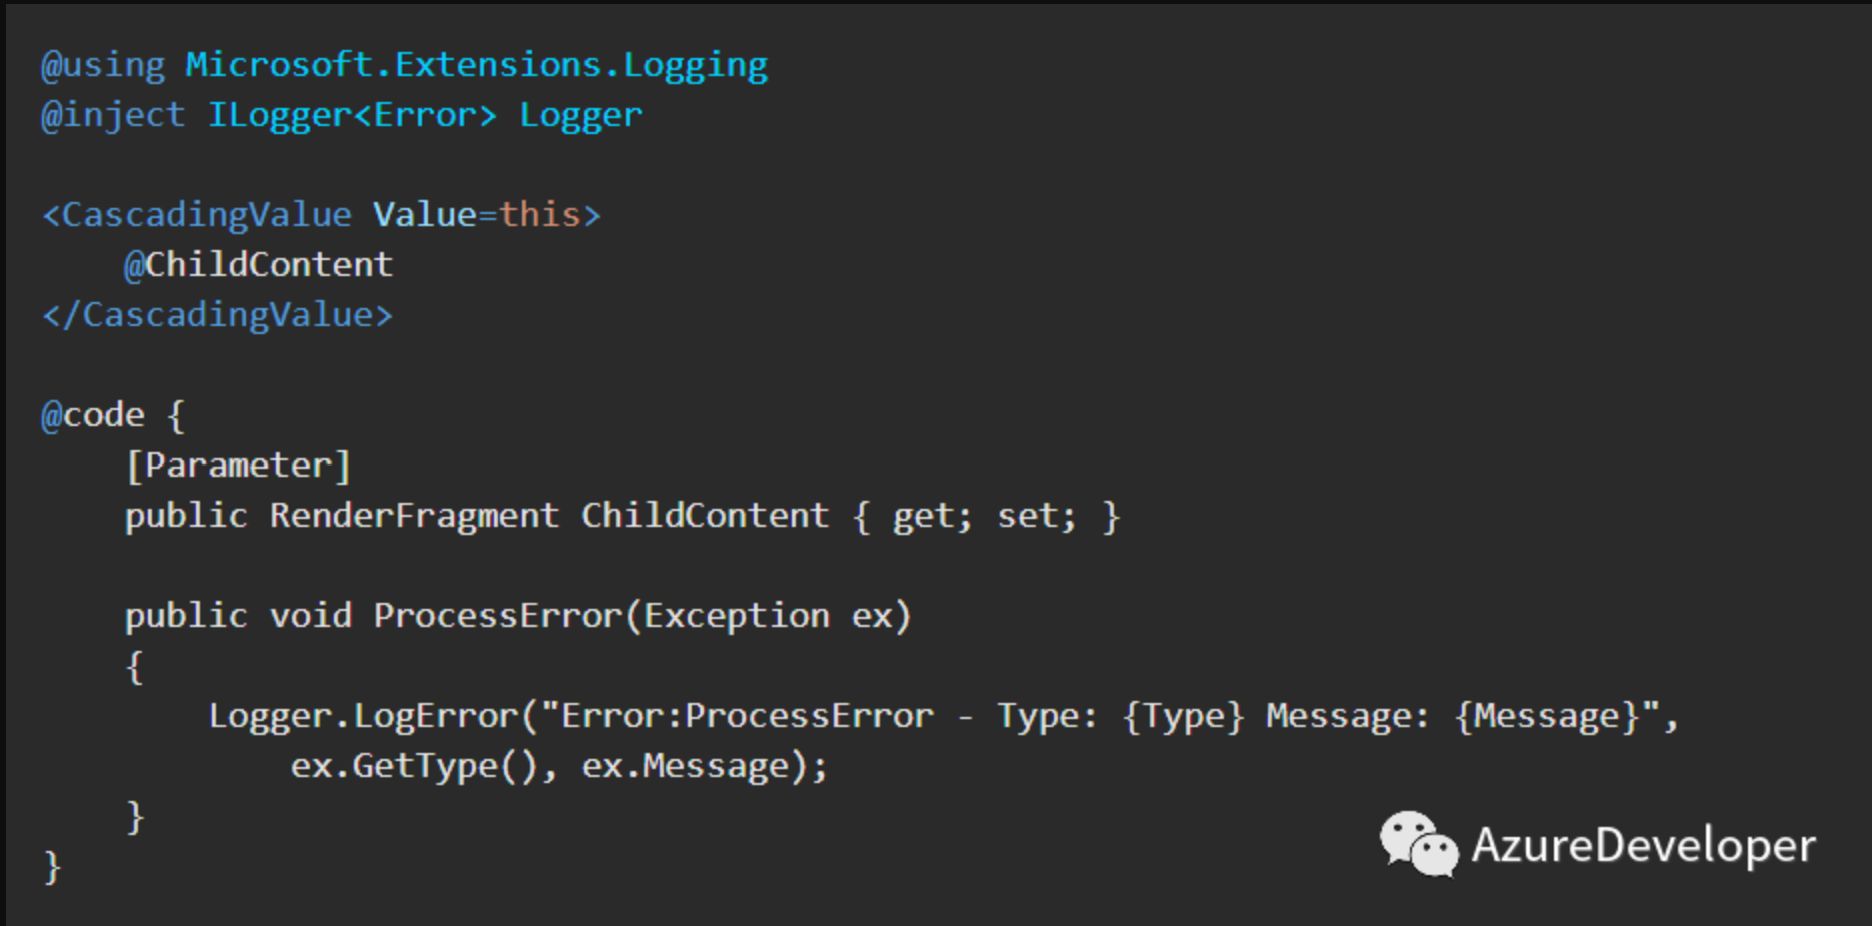Click the Logger property name on inject line

[580, 116]
